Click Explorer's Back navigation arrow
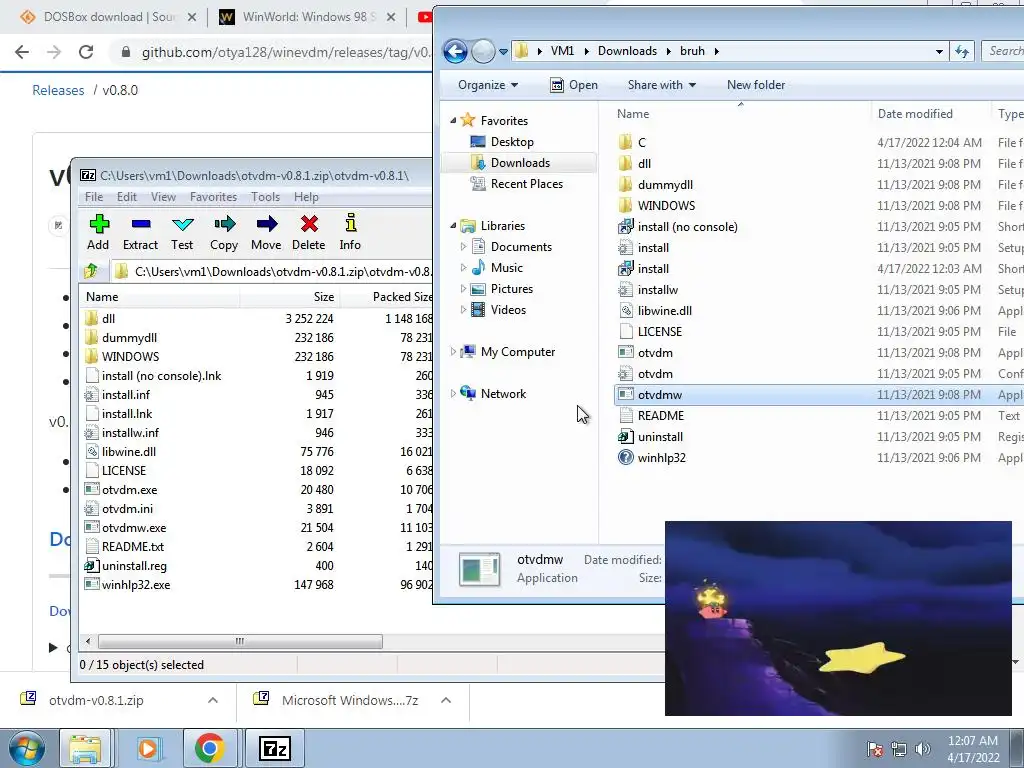 (455, 51)
